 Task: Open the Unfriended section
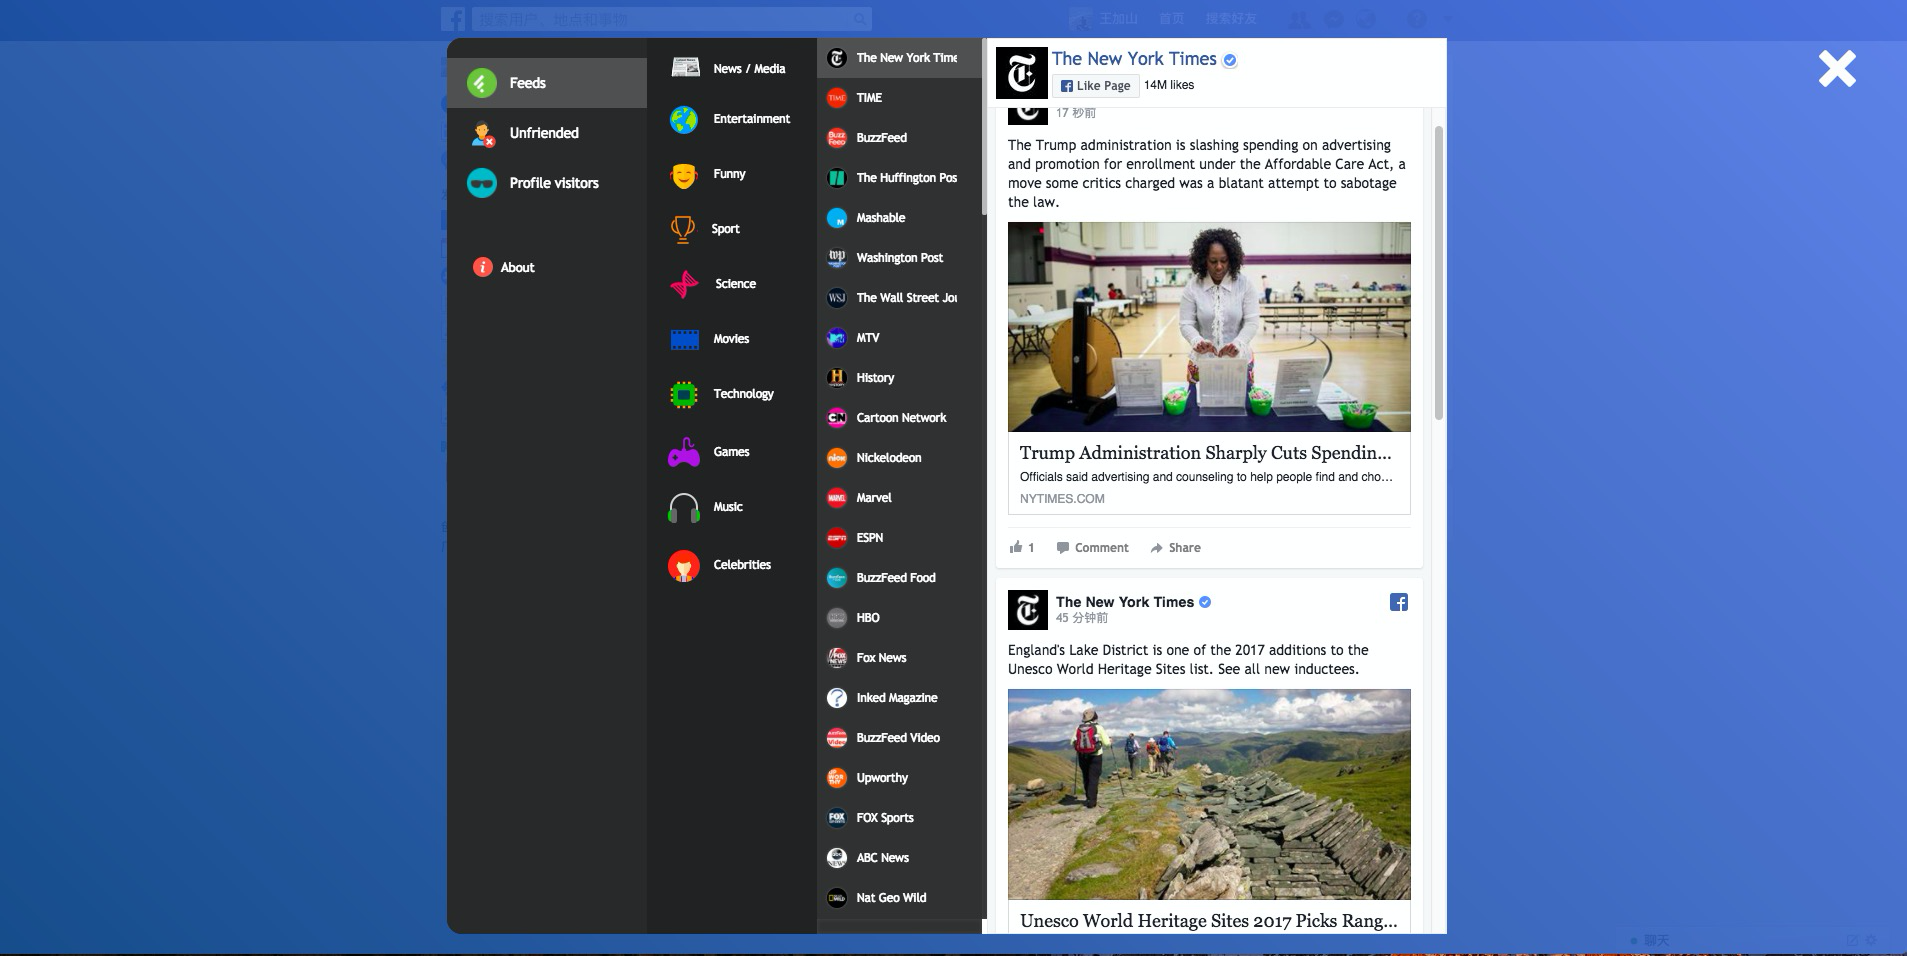pos(547,133)
